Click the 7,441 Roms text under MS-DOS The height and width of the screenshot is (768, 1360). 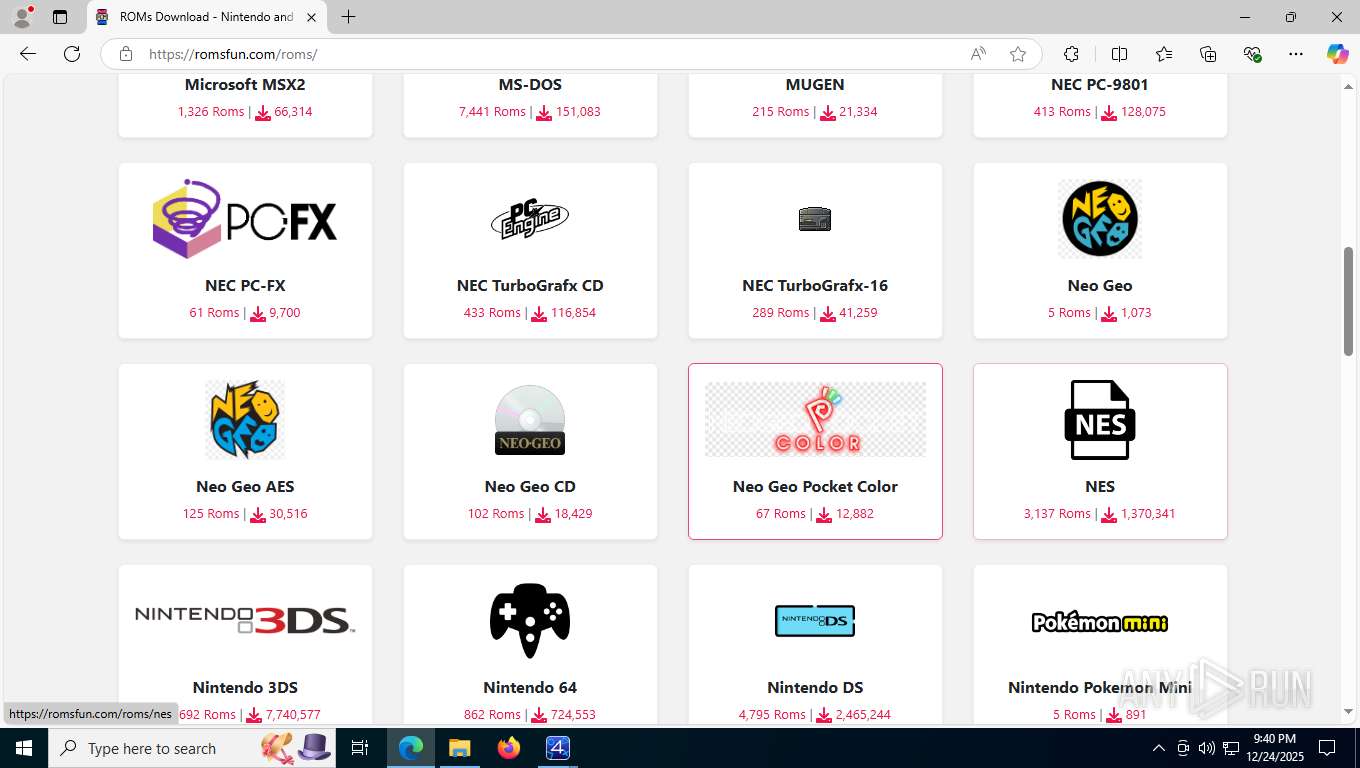tap(492, 112)
